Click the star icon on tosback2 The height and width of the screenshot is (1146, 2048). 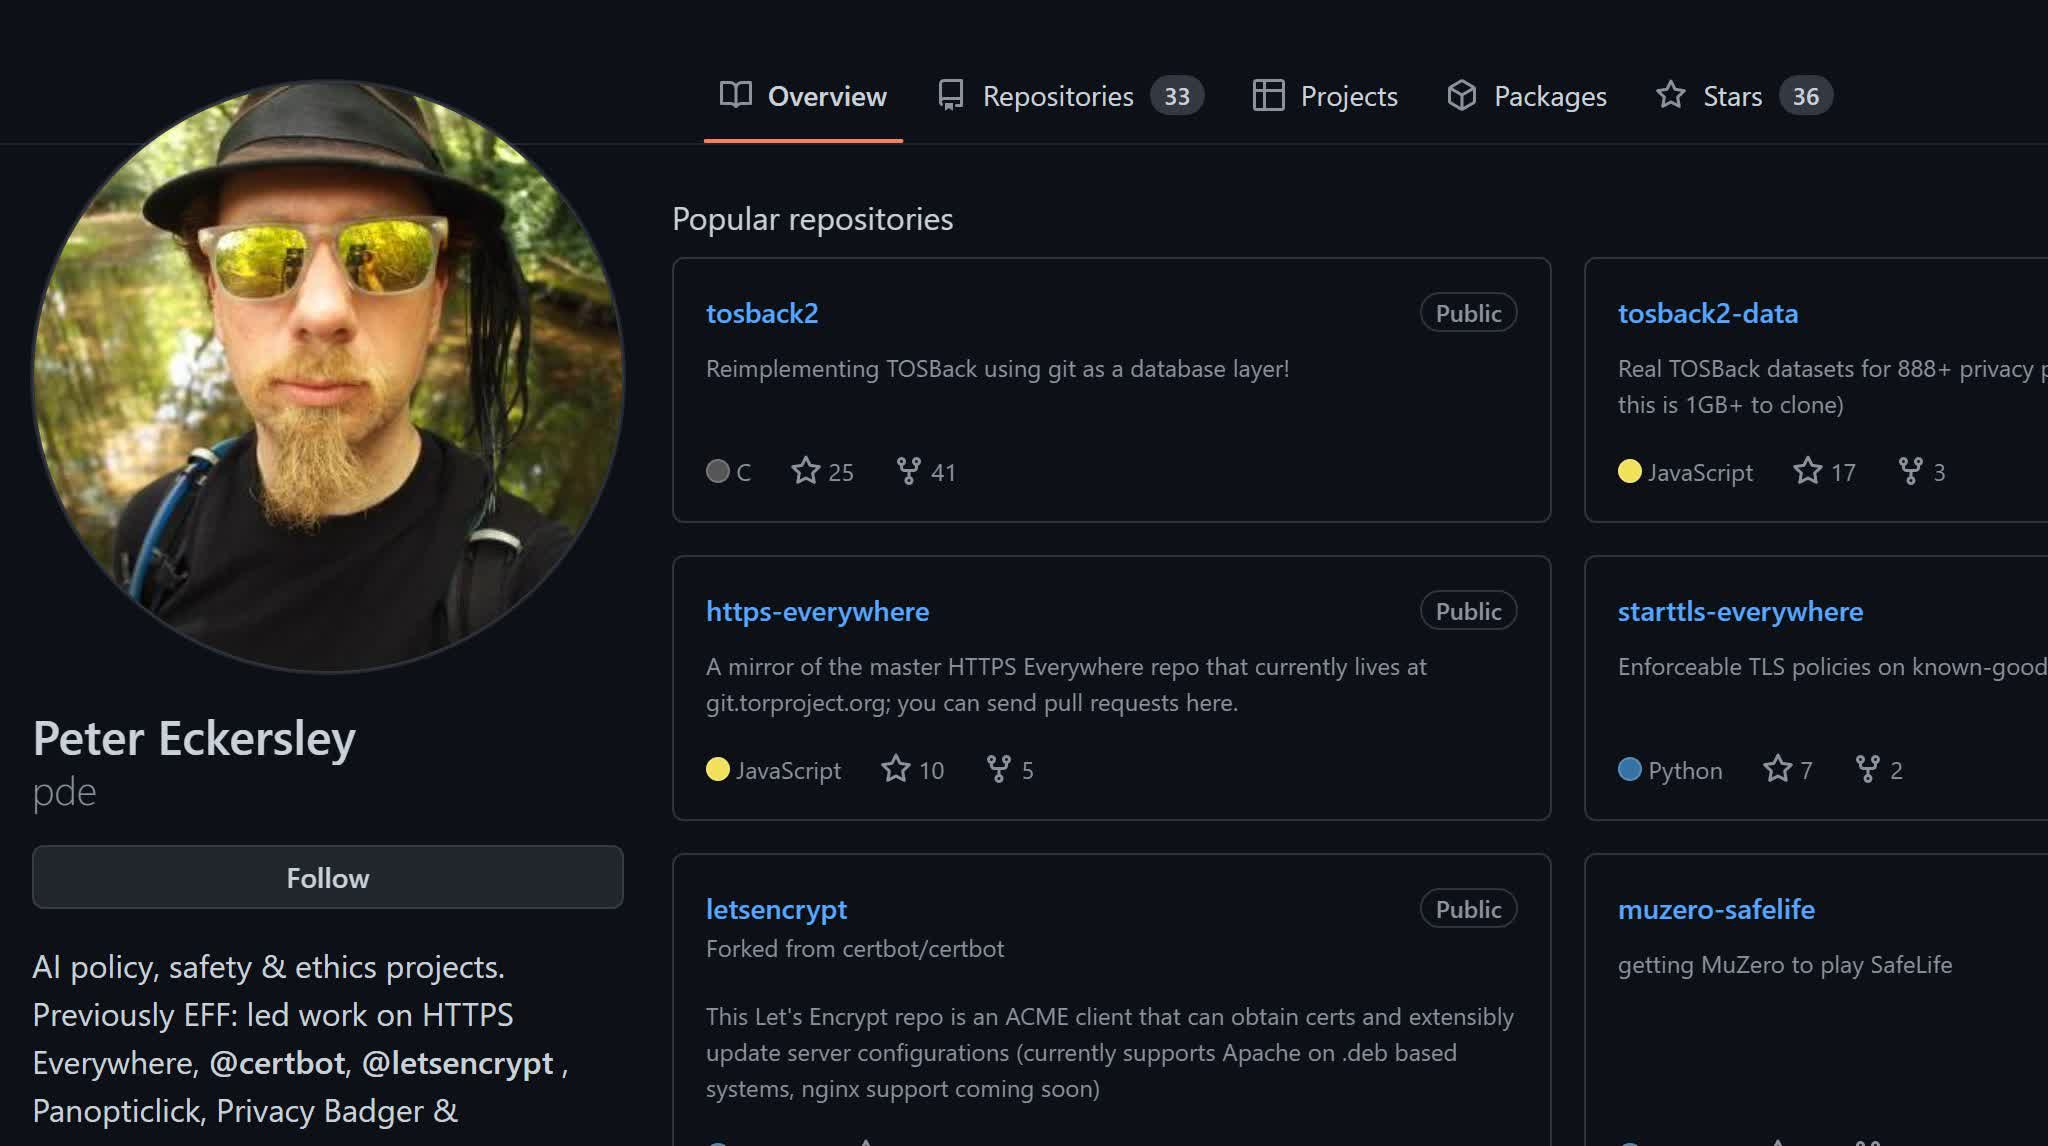pos(805,471)
